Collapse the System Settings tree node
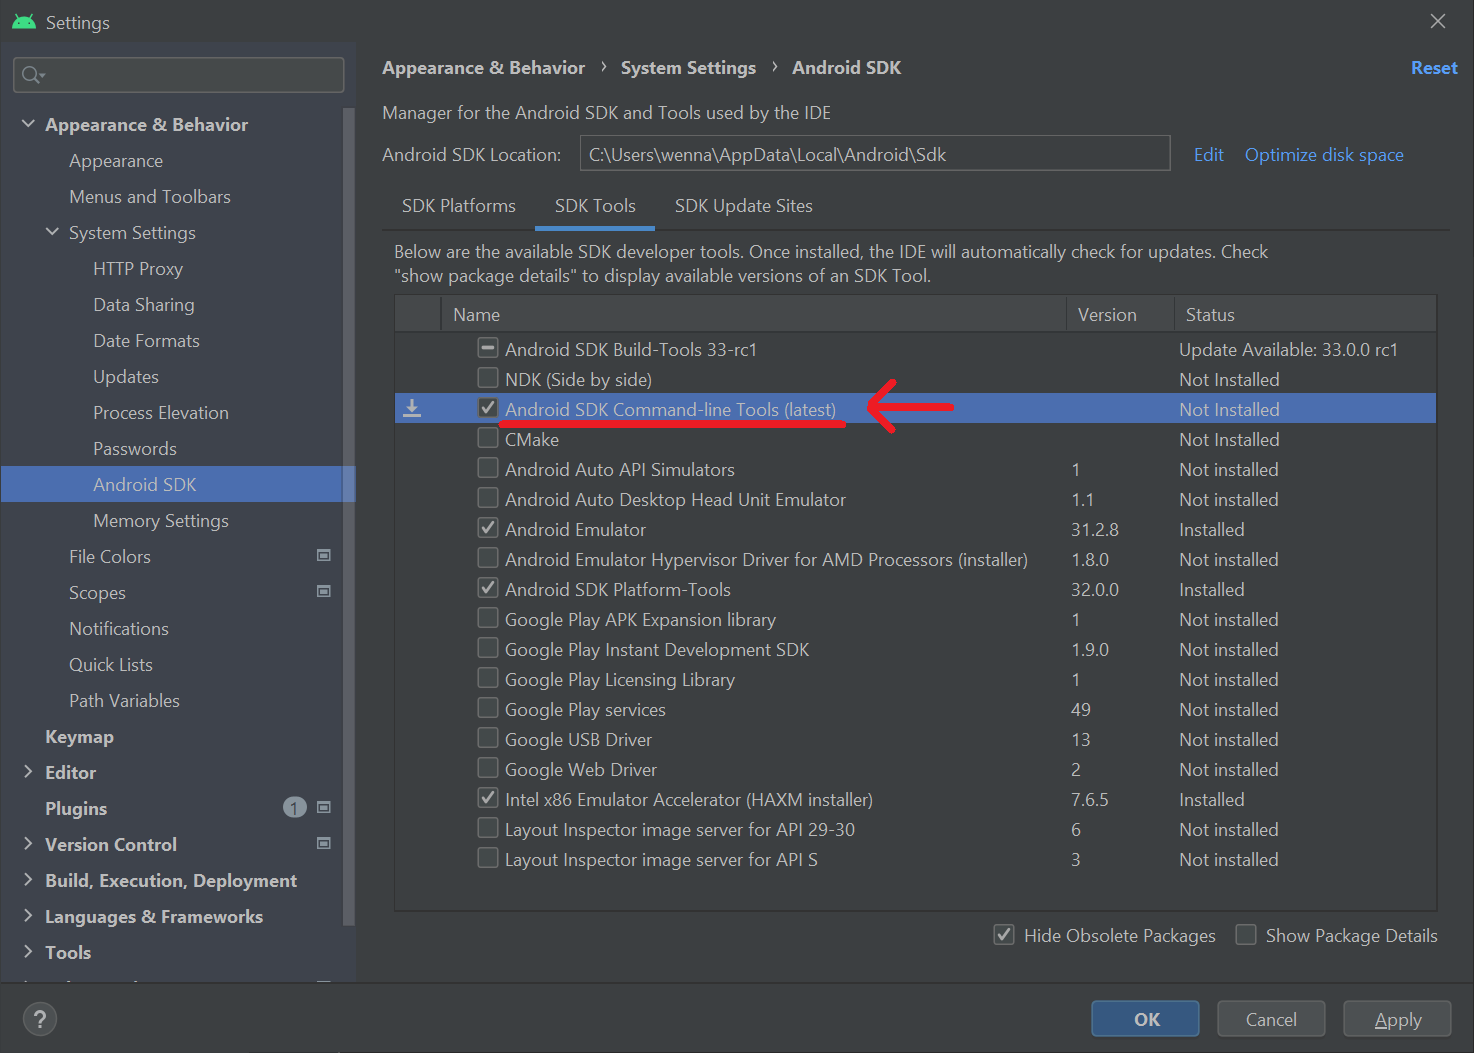 52,232
